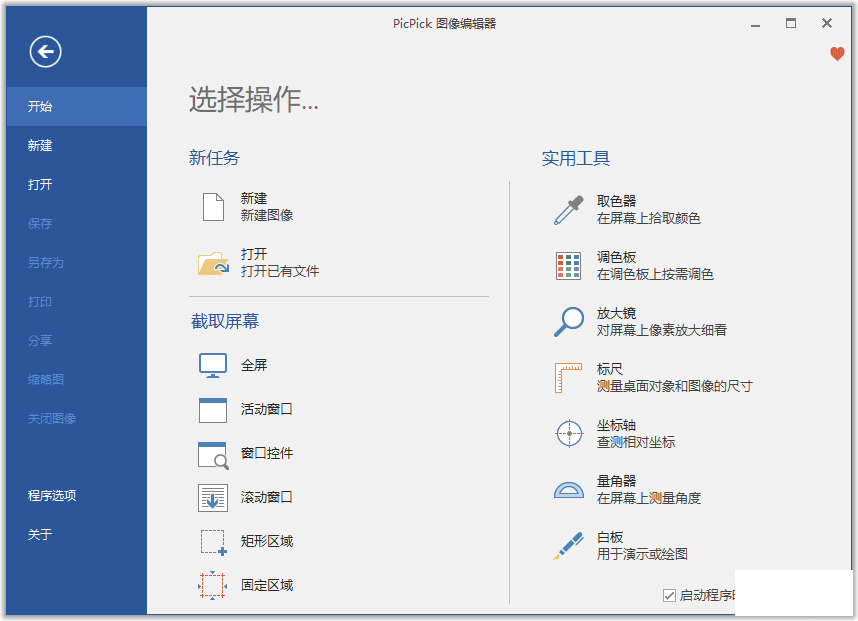Click the back arrow icon

pyautogui.click(x=45, y=52)
